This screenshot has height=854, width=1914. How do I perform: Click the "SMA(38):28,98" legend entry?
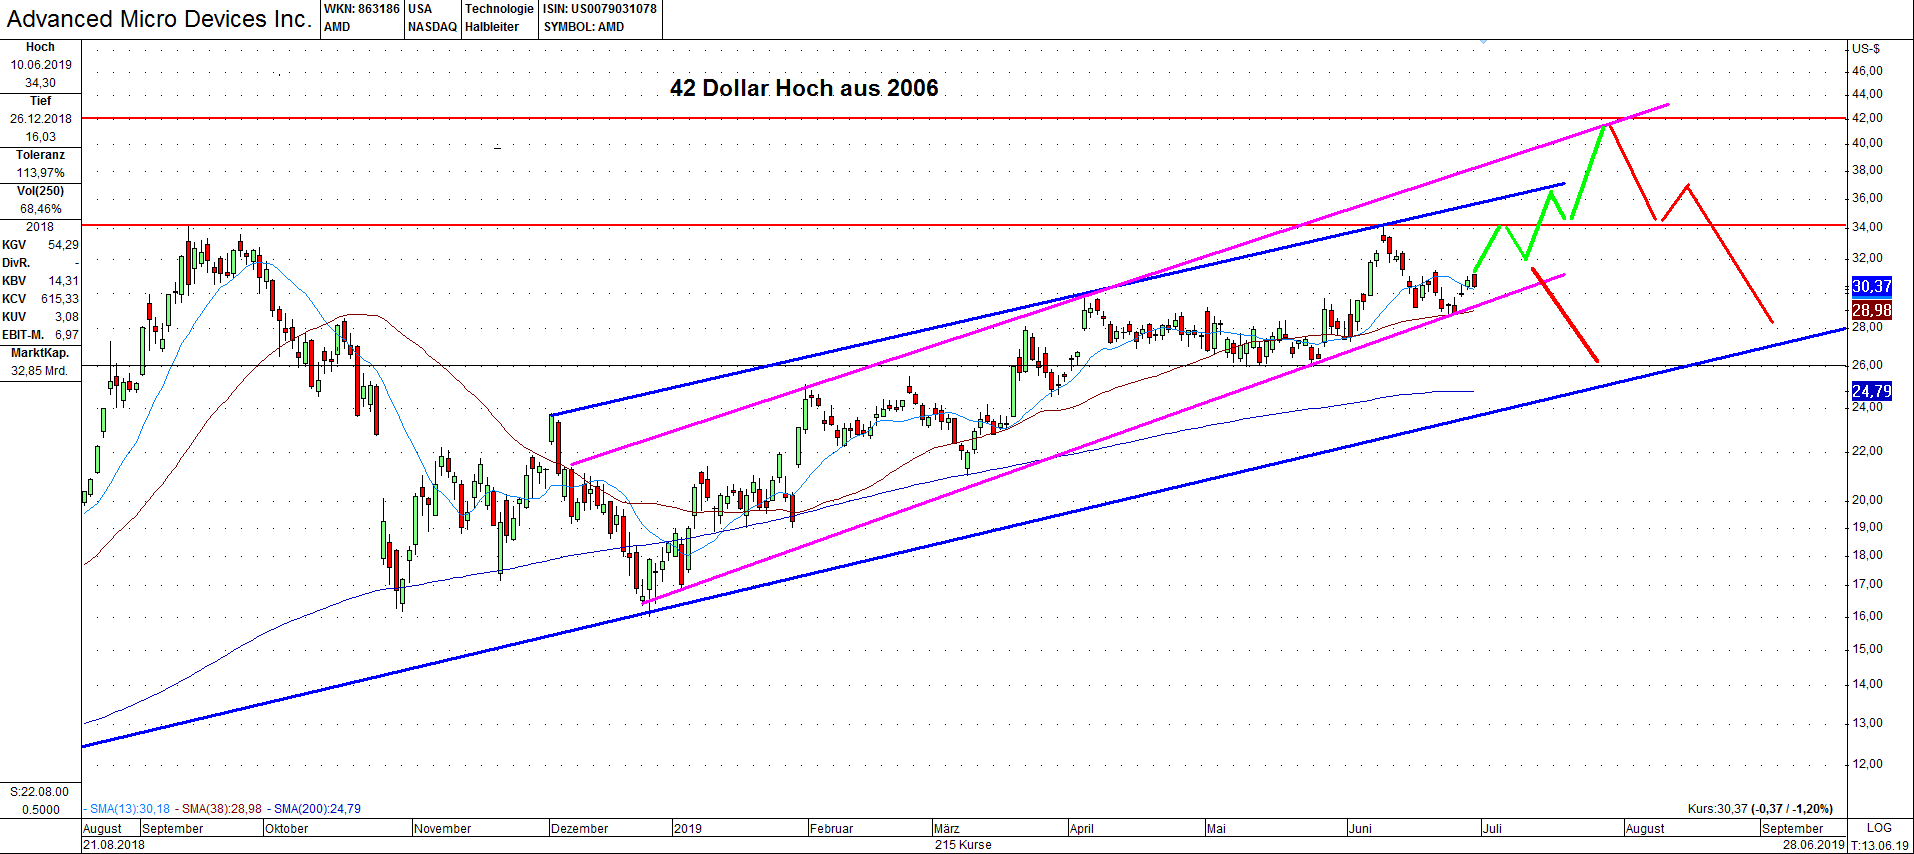pyautogui.click(x=222, y=809)
